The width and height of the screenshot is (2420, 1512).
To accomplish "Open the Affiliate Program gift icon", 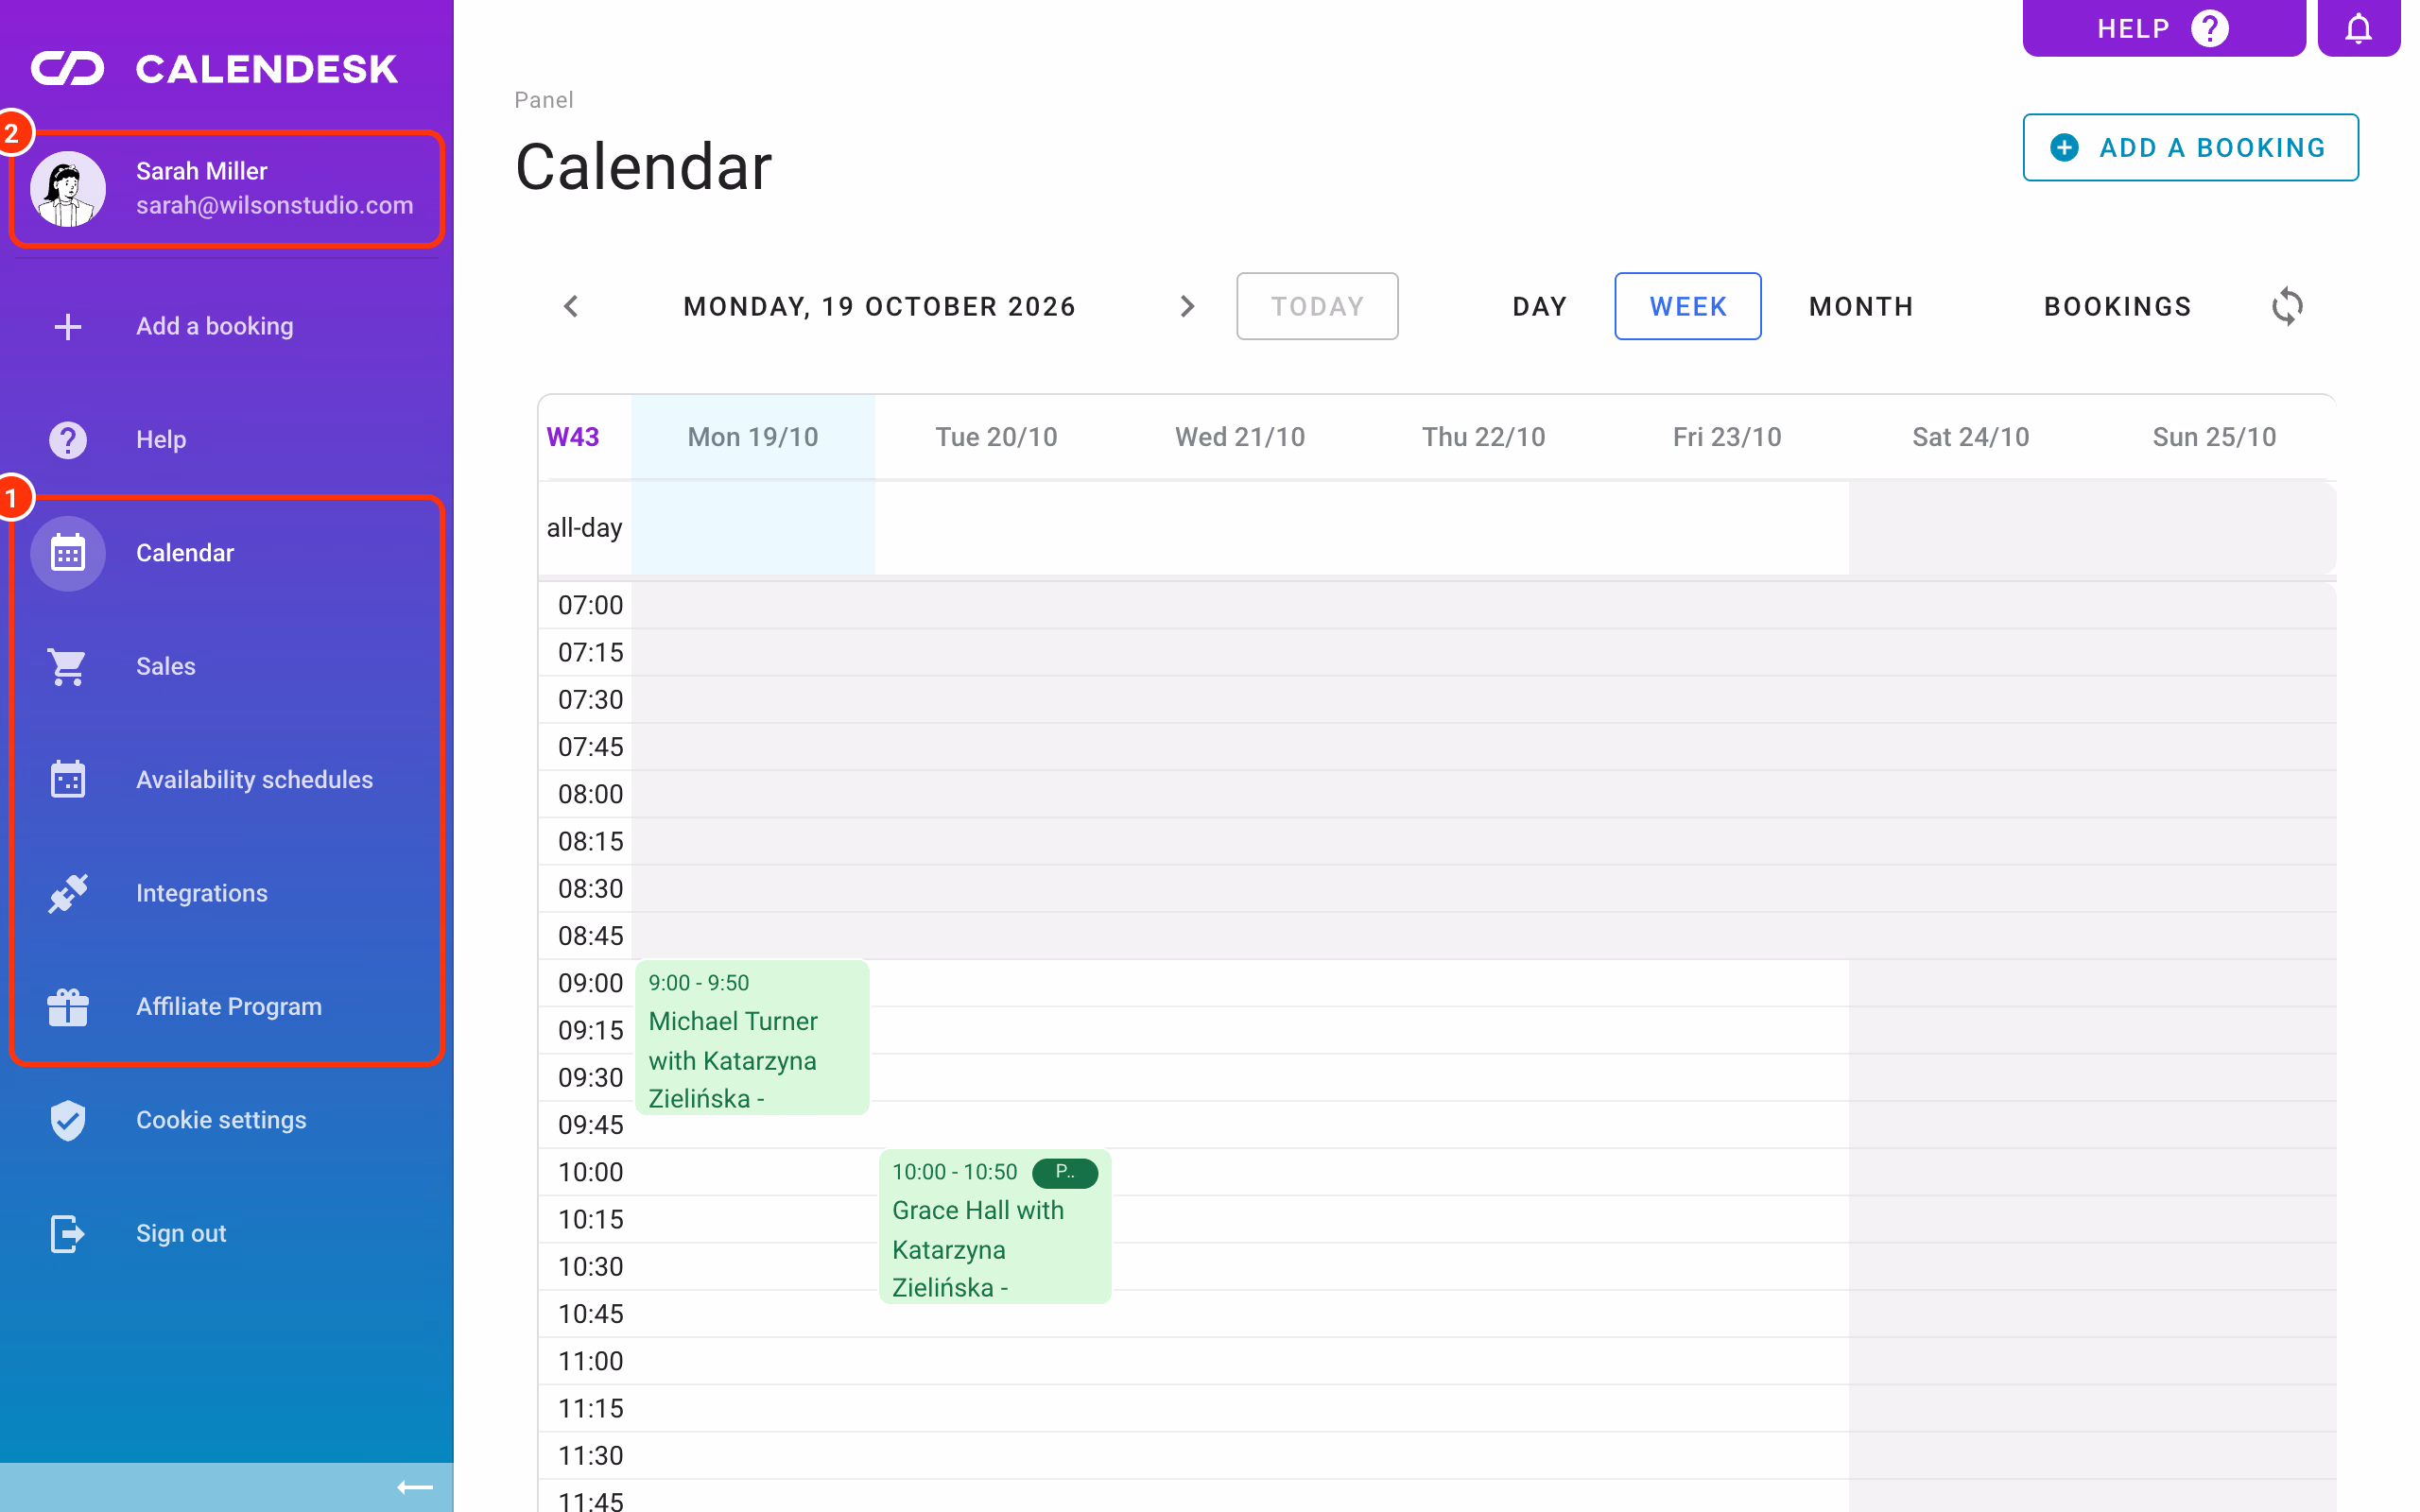I will (68, 1006).
